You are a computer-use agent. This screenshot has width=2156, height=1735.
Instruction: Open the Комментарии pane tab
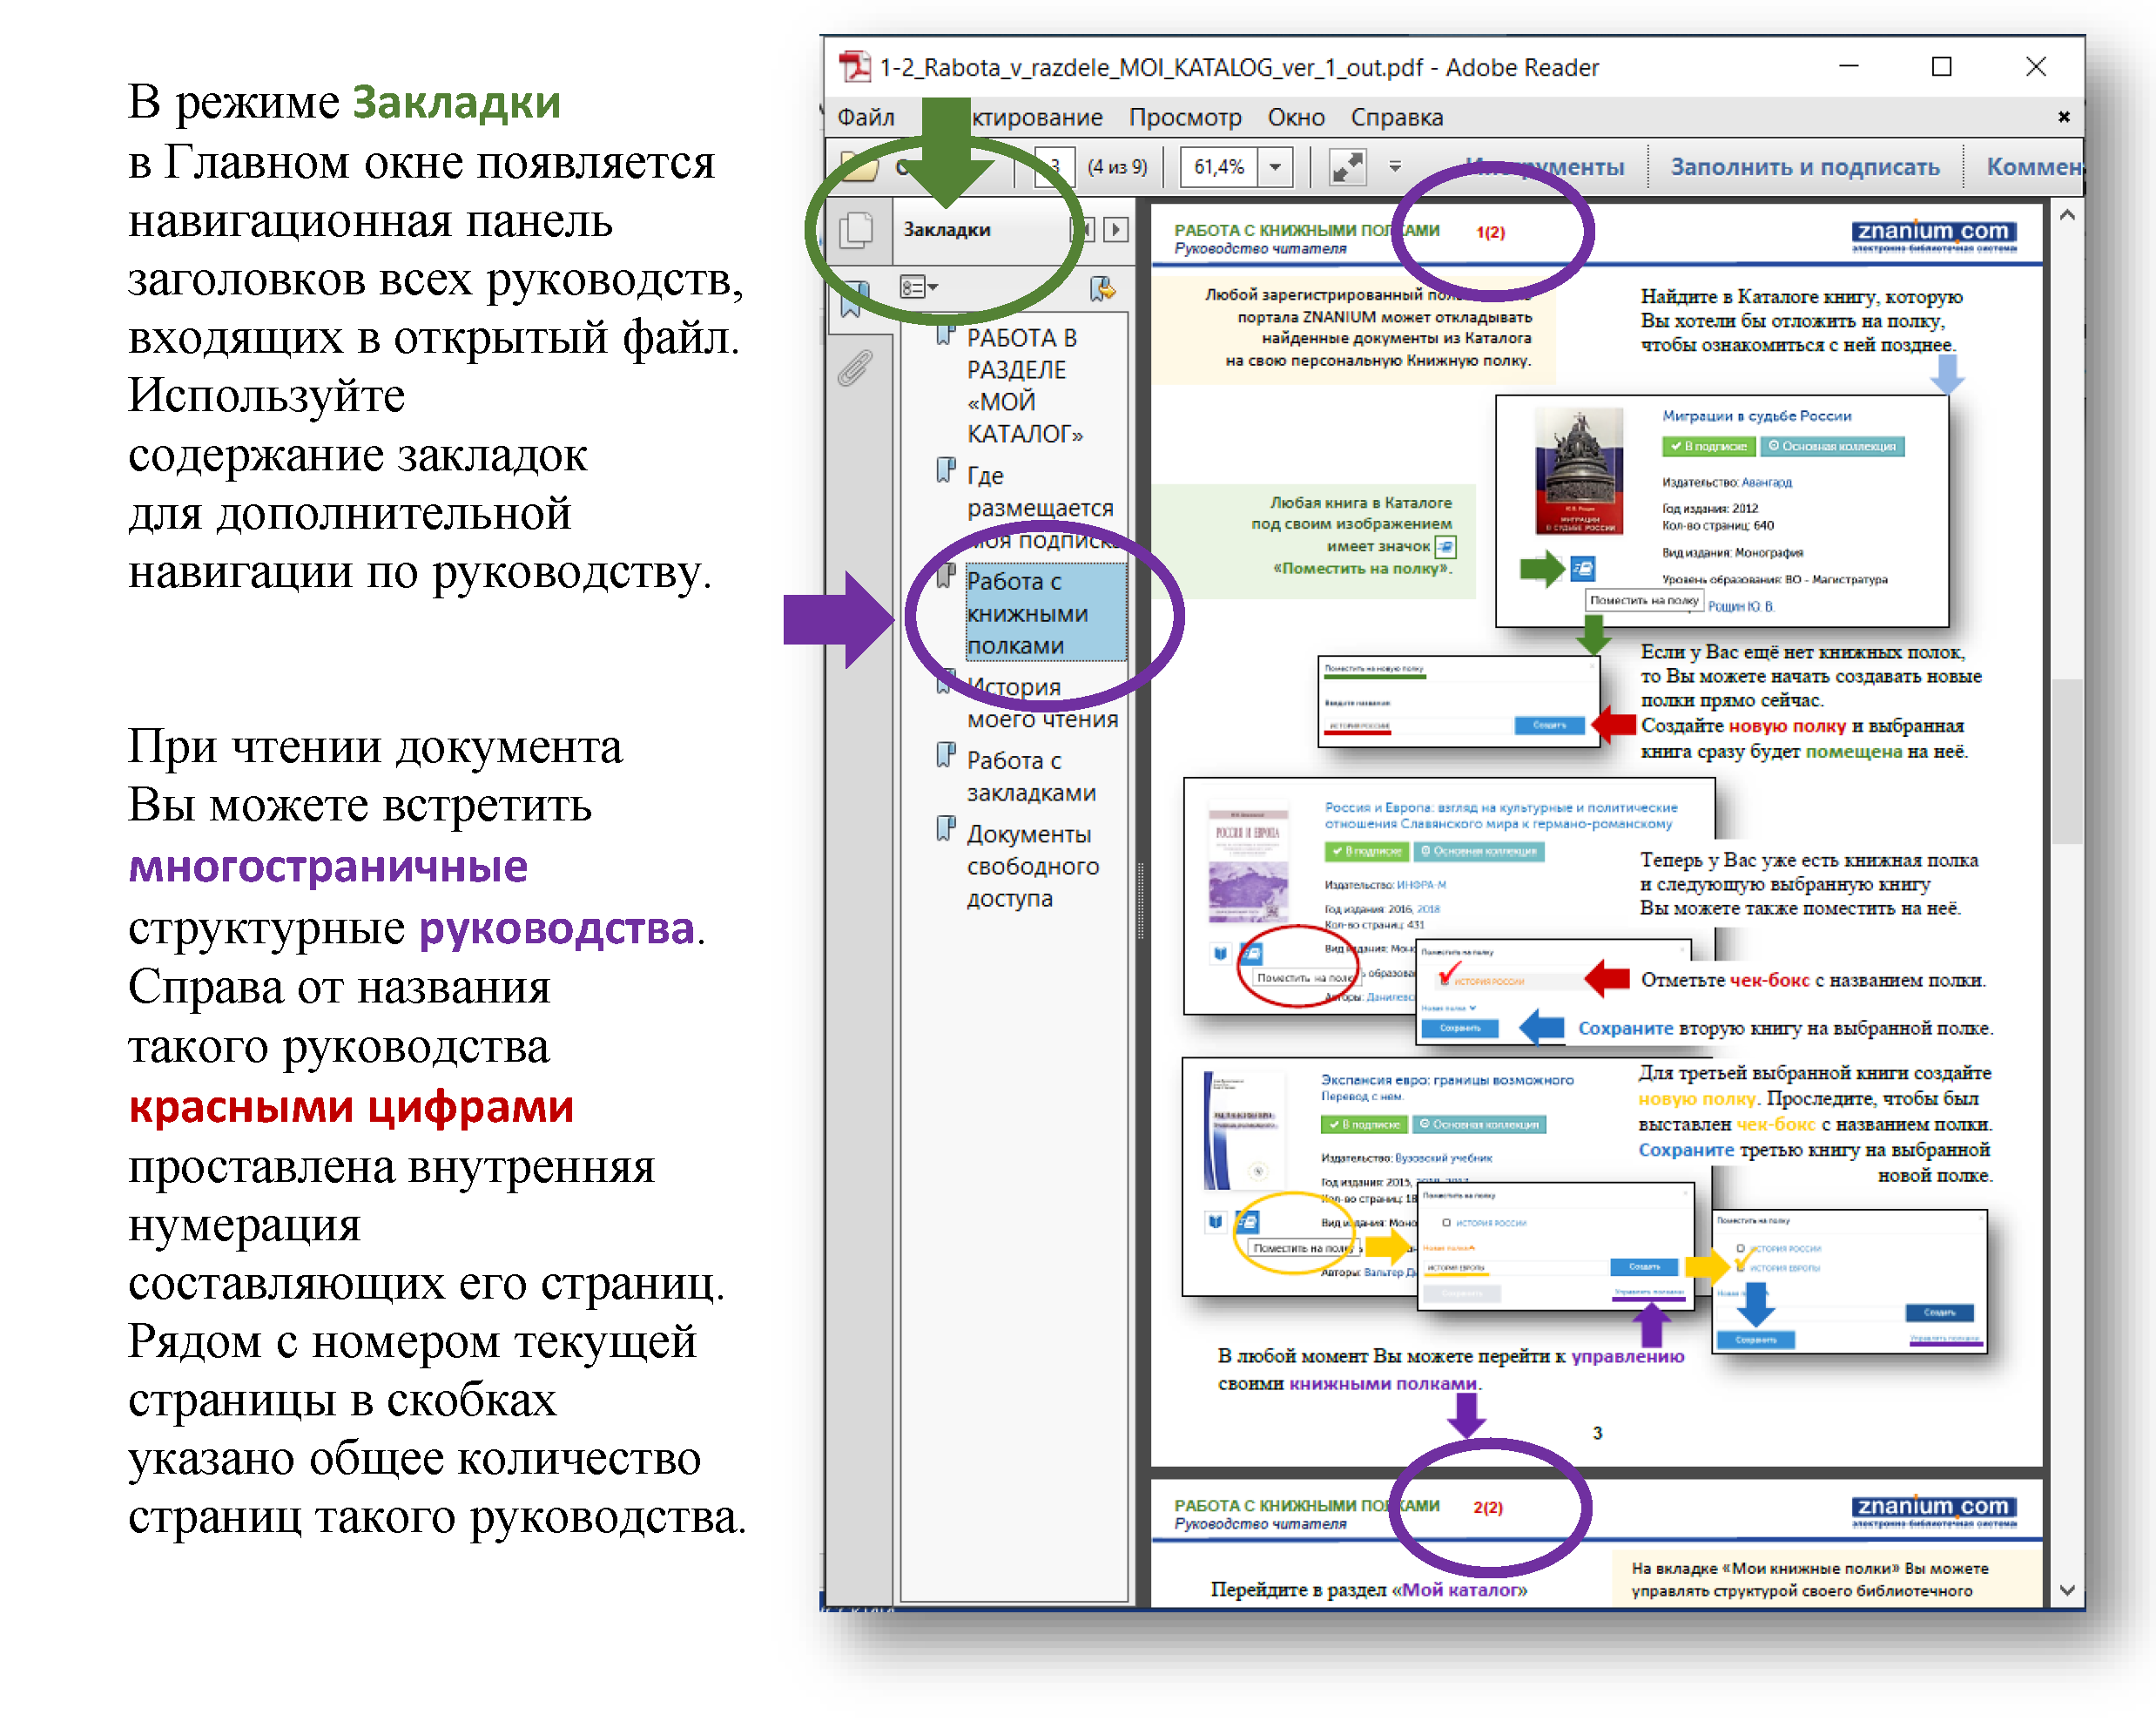pos(2033,167)
